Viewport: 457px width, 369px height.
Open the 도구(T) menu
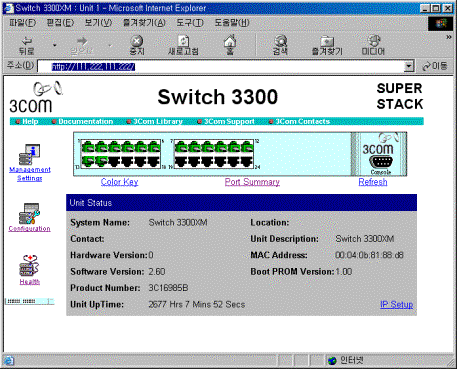pos(190,23)
